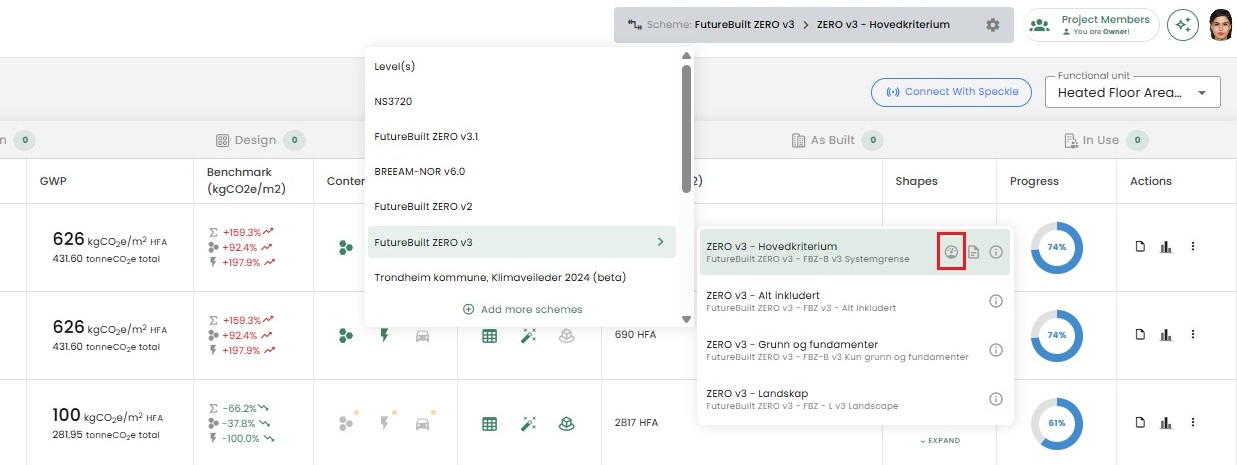This screenshot has height=465, width=1237.
Task: Click Add more schemes
Action: click(522, 309)
